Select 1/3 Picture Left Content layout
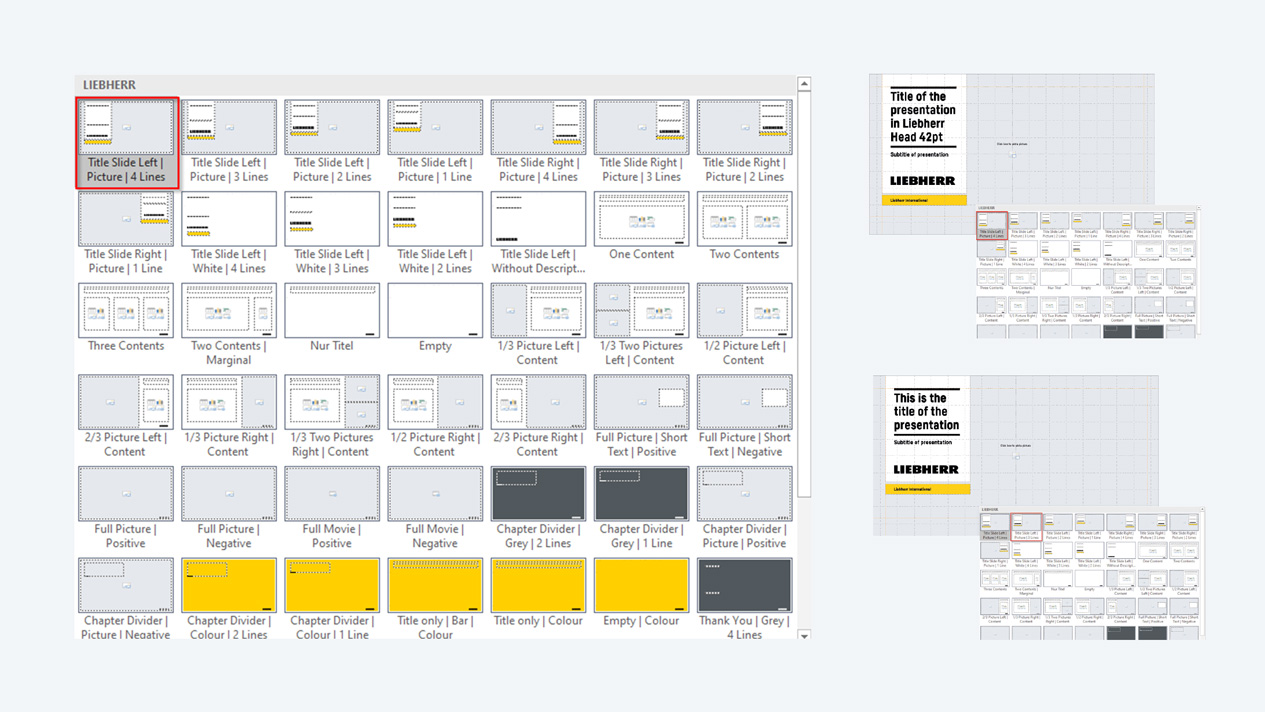The width and height of the screenshot is (1265, 712). click(x=538, y=311)
